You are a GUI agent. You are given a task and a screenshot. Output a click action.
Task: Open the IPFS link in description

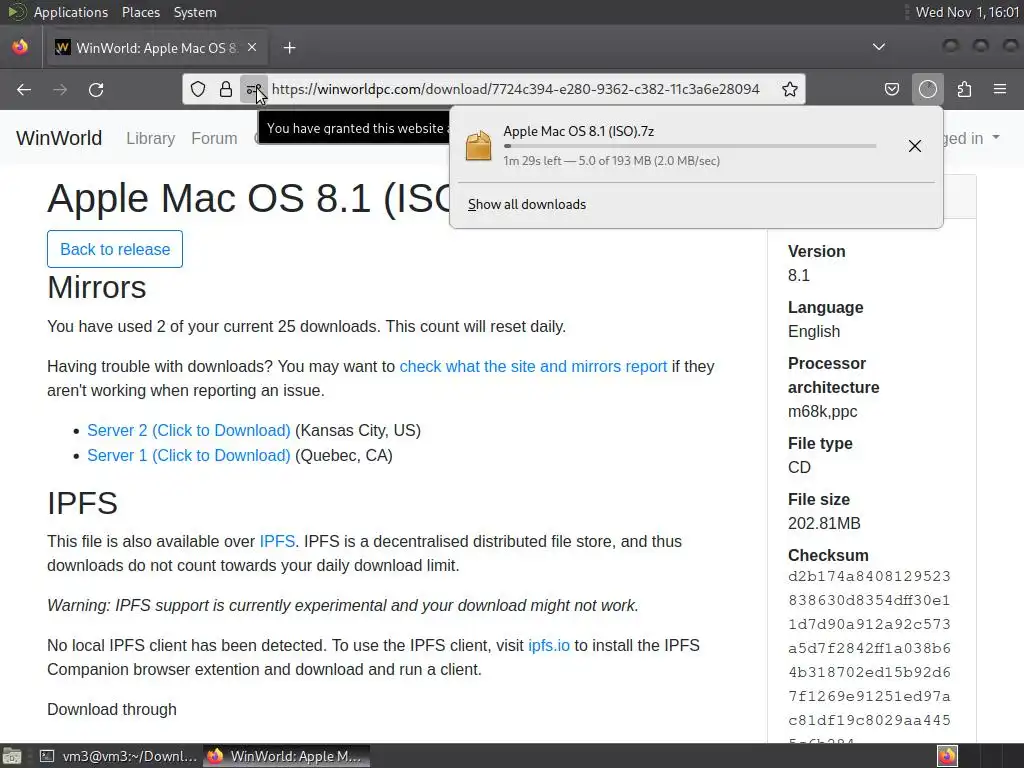click(277, 541)
